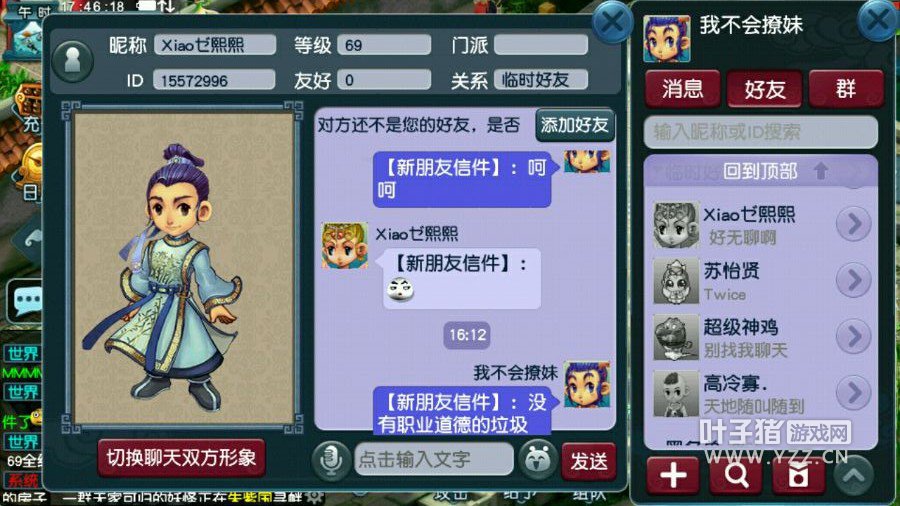
Task: Expand 苏怡贤 friend entry arrow
Action: (854, 280)
